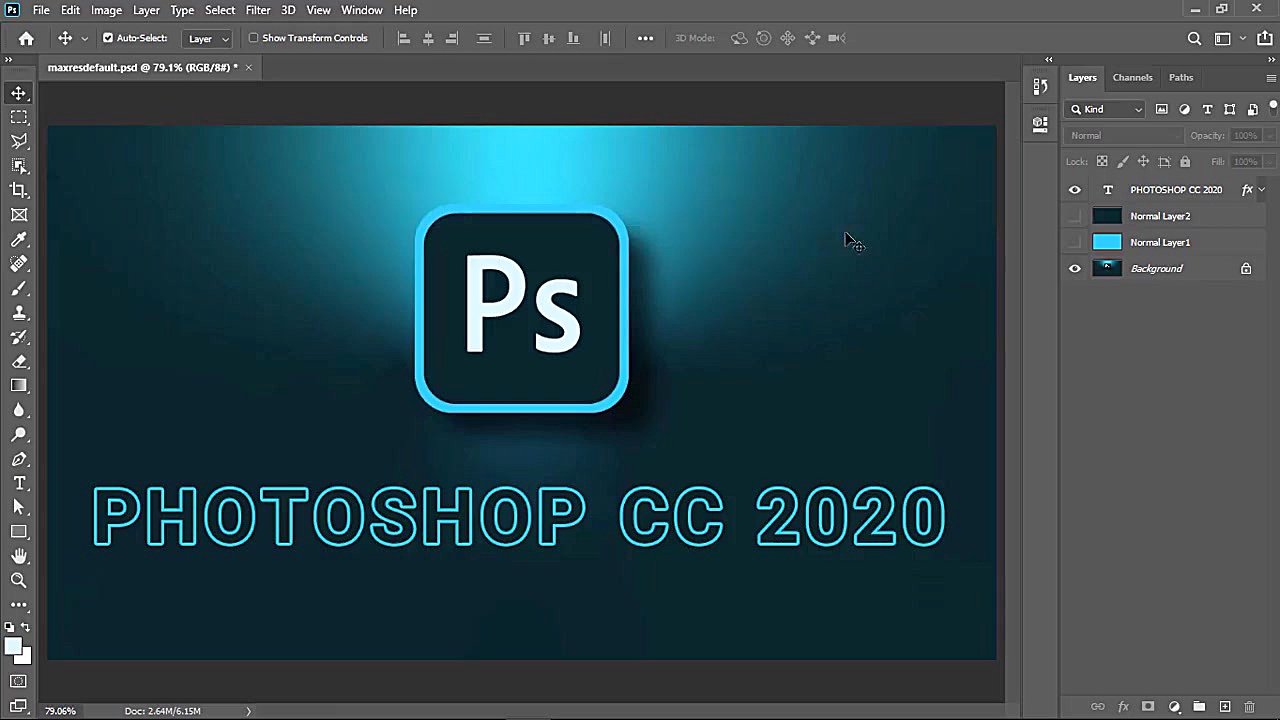The image size is (1280, 720).
Task: Toggle layer filtering on/off switch
Action: (x=1274, y=107)
